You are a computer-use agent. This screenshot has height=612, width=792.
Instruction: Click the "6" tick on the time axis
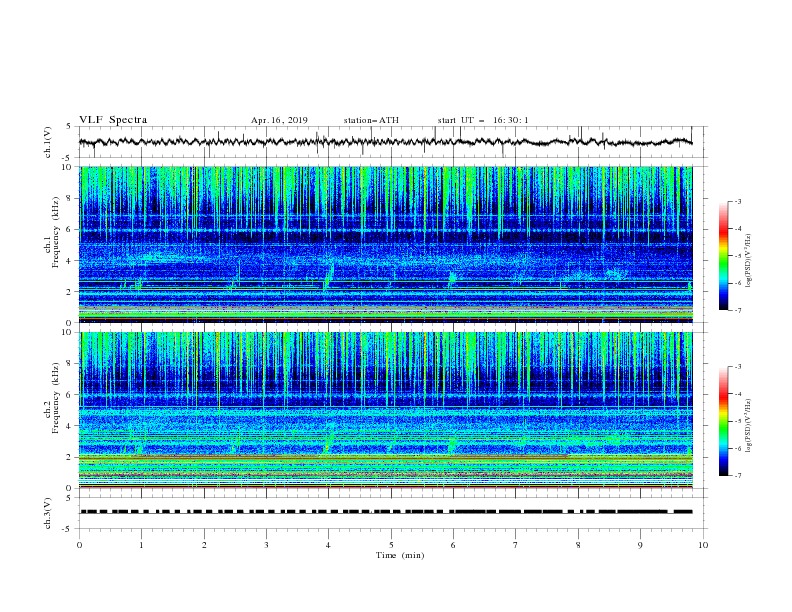(x=453, y=545)
